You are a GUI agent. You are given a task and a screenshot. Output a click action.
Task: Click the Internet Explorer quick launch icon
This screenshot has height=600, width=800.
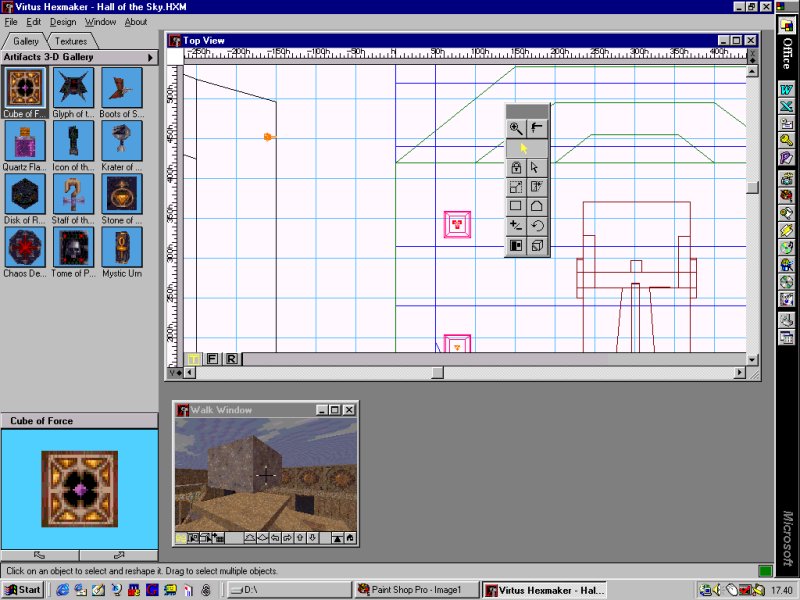coord(63,590)
